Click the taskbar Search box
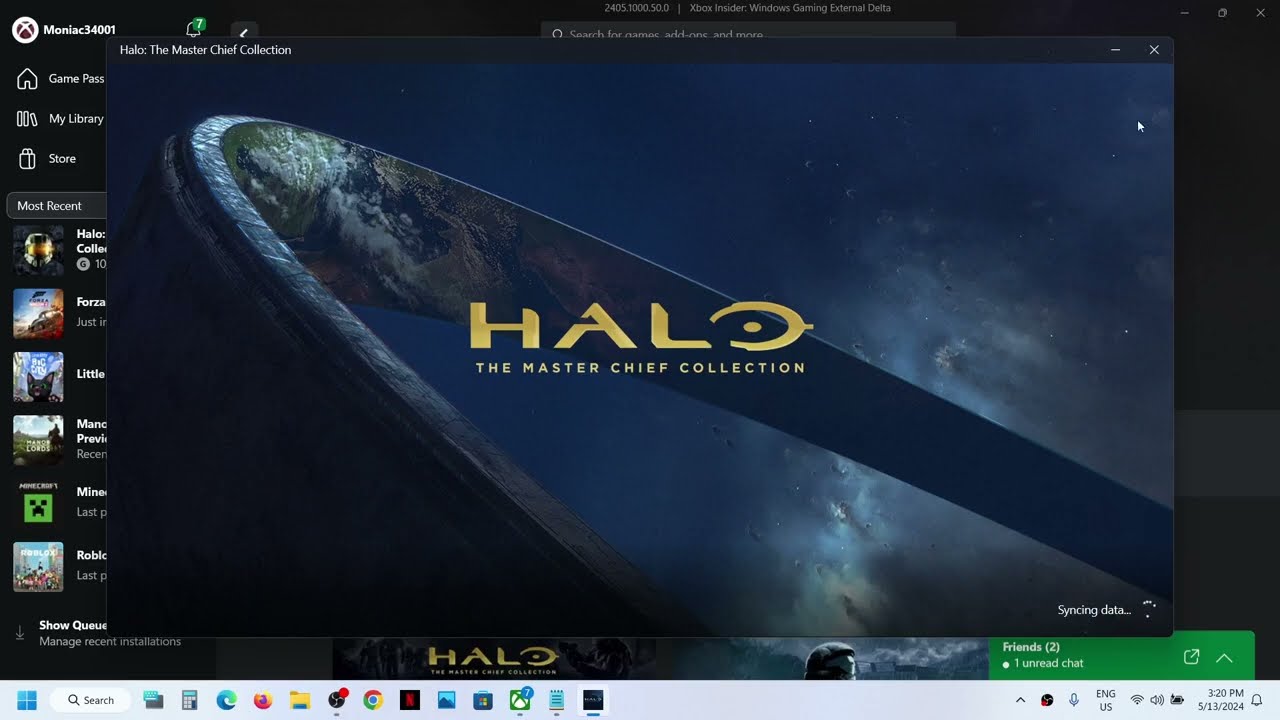Viewport: 1280px width, 720px height. (x=90, y=700)
